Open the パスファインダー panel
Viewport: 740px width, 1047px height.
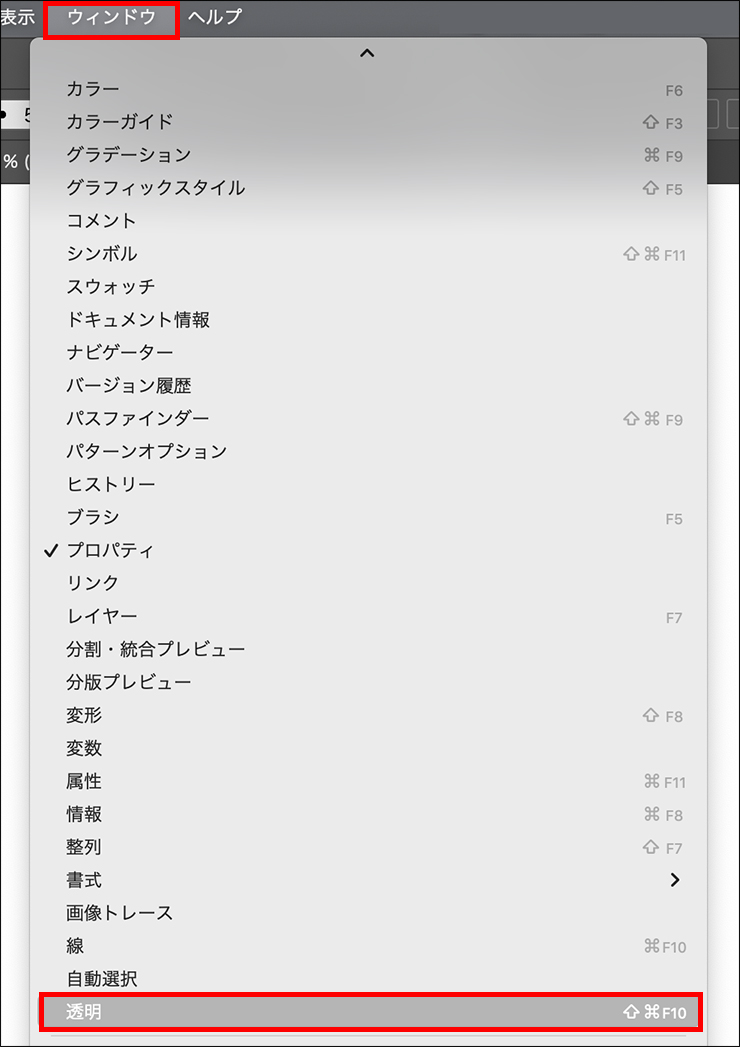pyautogui.click(x=138, y=418)
